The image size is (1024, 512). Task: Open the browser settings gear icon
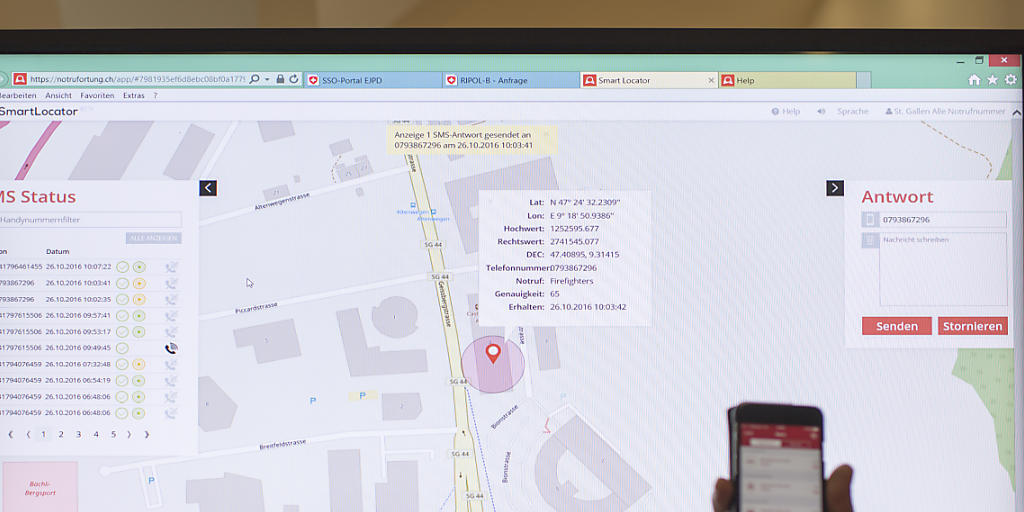(x=1011, y=80)
